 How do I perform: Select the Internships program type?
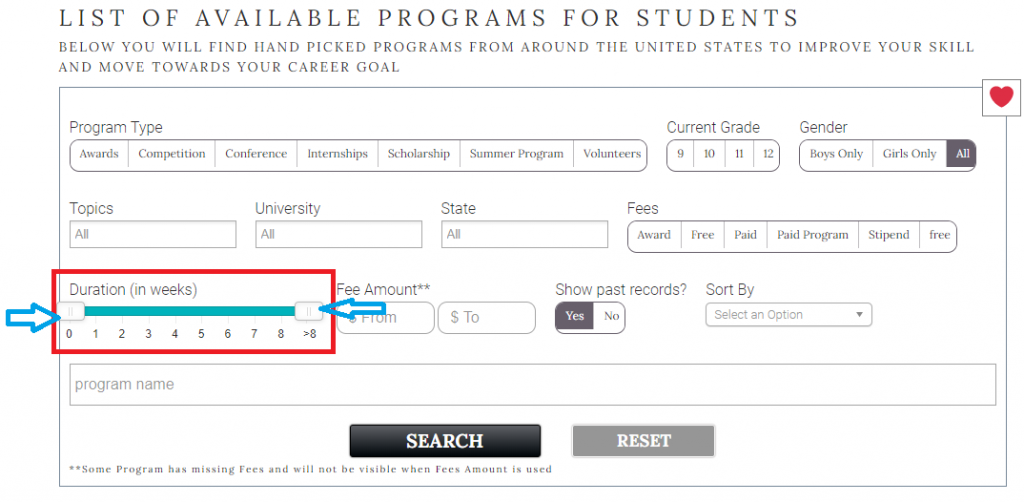337,154
